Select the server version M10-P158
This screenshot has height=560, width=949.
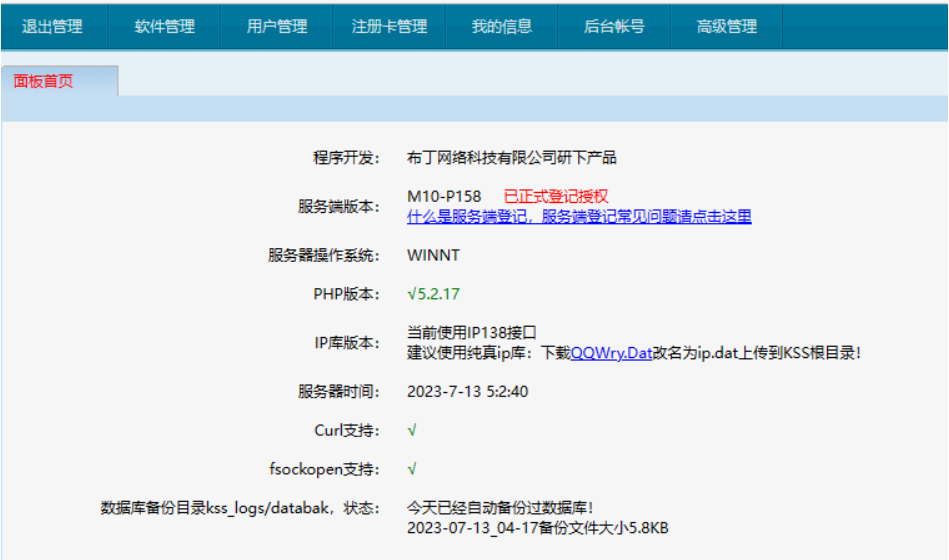click(x=444, y=196)
